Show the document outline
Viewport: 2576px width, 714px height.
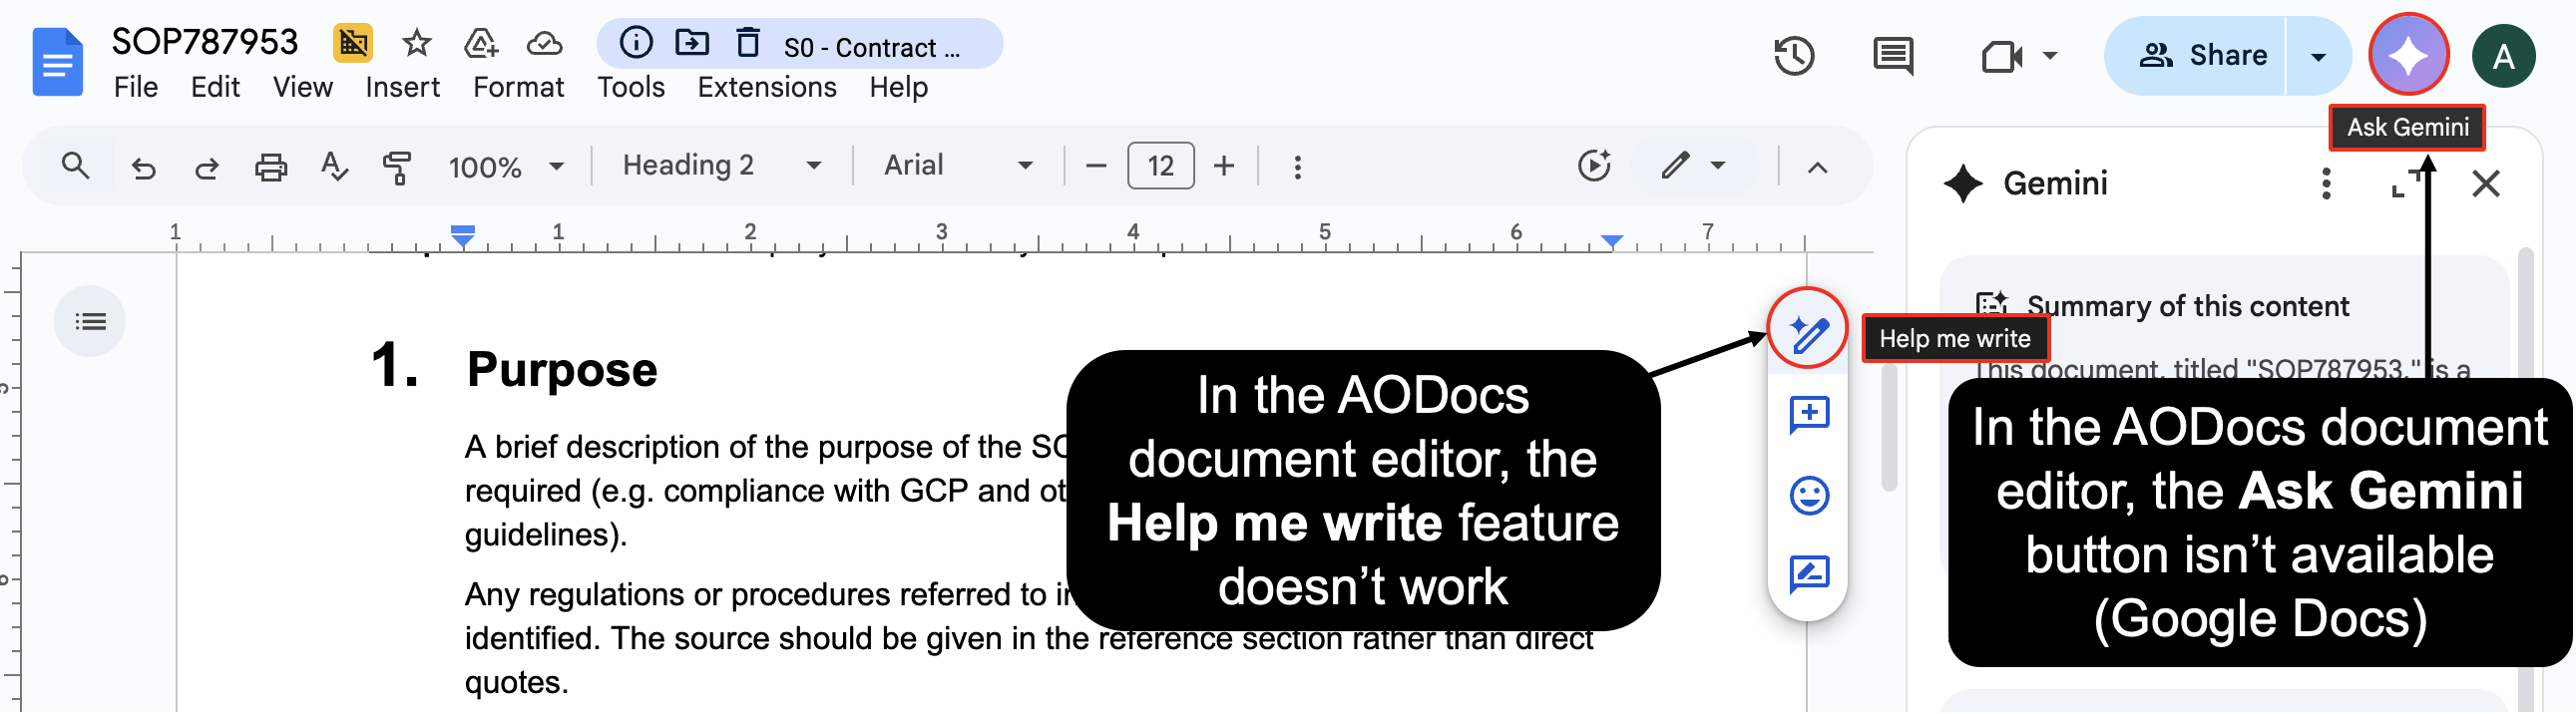pos(90,322)
